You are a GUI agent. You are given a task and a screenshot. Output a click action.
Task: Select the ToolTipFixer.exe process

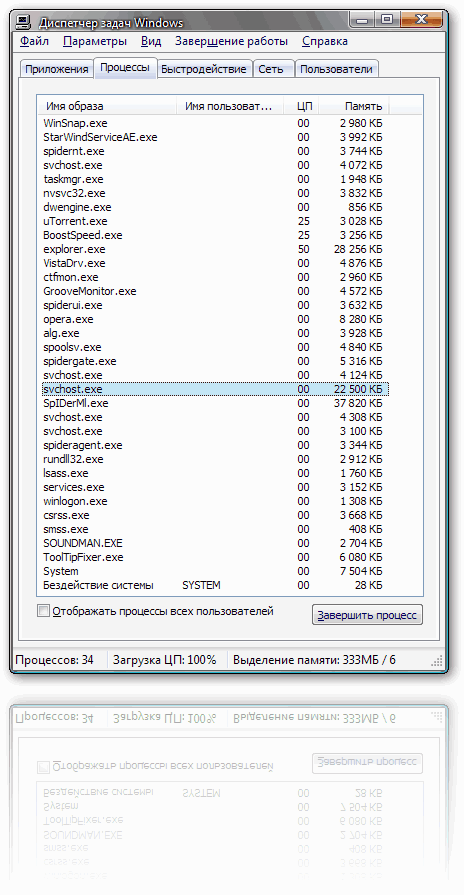point(216,557)
